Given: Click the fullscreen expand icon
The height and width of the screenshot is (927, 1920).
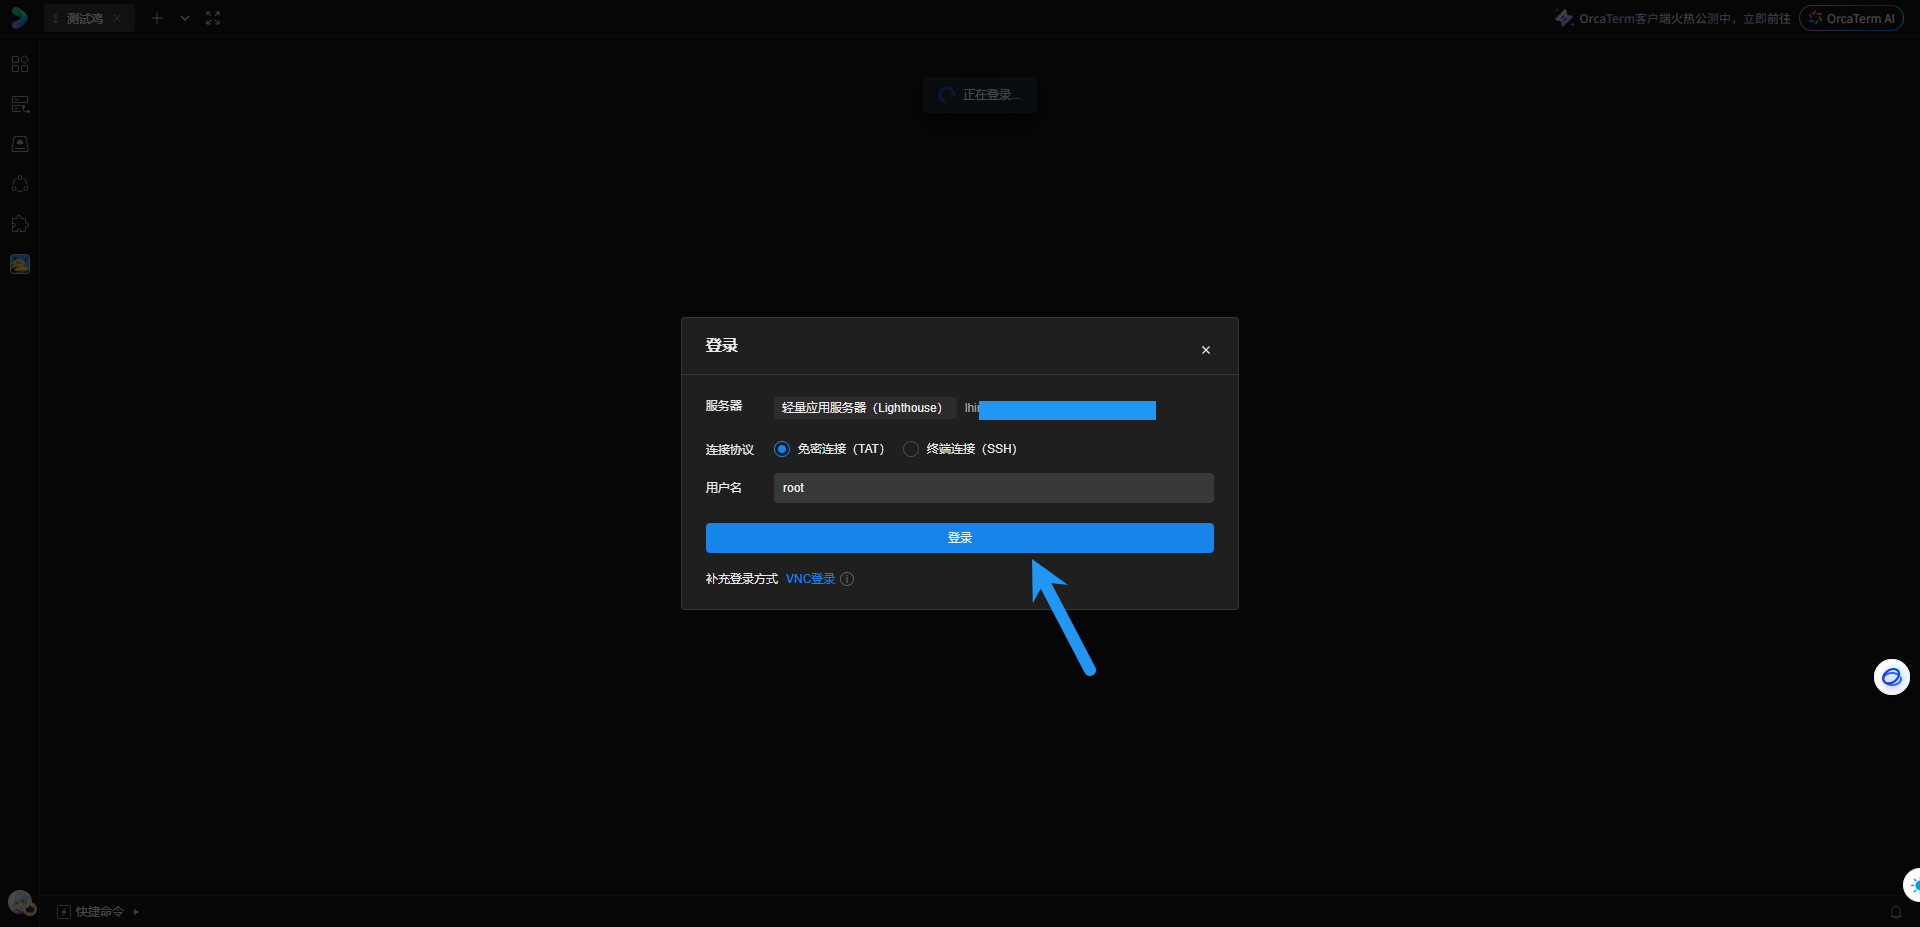Looking at the screenshot, I should click(x=213, y=18).
